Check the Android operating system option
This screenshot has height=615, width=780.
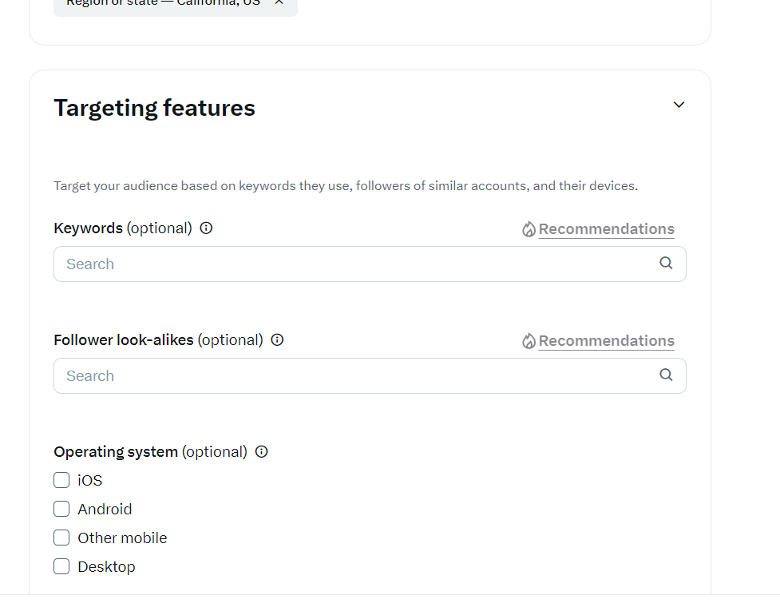(62, 509)
